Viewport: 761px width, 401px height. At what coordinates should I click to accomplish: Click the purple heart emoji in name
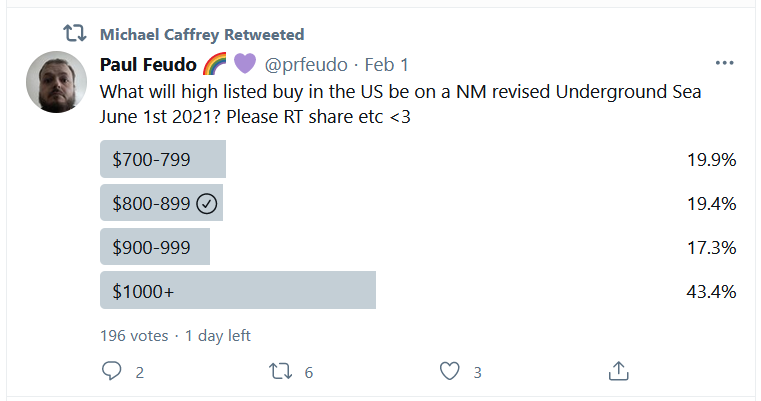[x=245, y=64]
